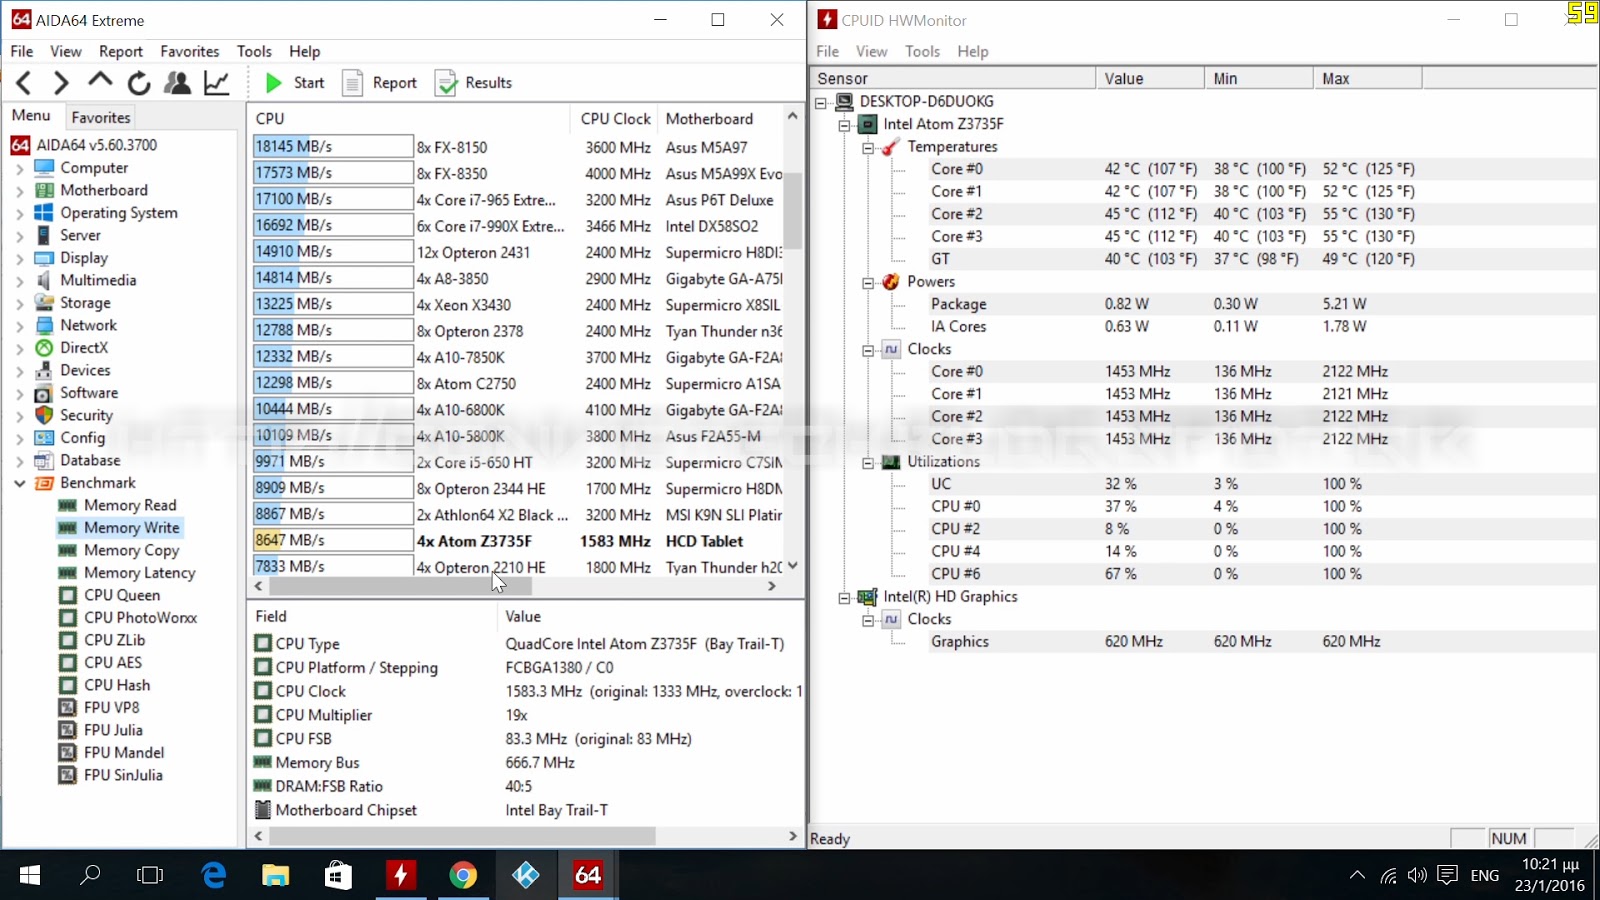Click the horizontal scrollbar of the Field/Value pane
The width and height of the screenshot is (1600, 900).
[462, 836]
